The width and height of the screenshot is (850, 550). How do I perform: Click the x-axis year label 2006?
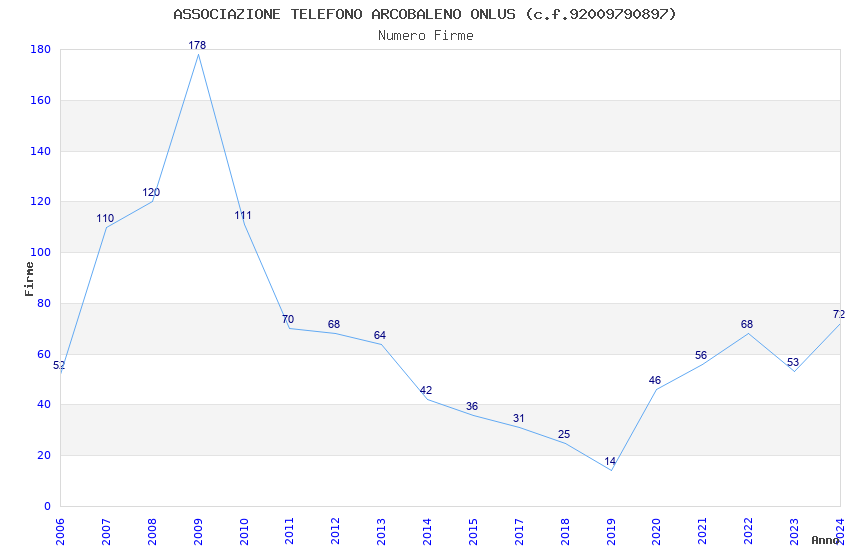coord(60,531)
